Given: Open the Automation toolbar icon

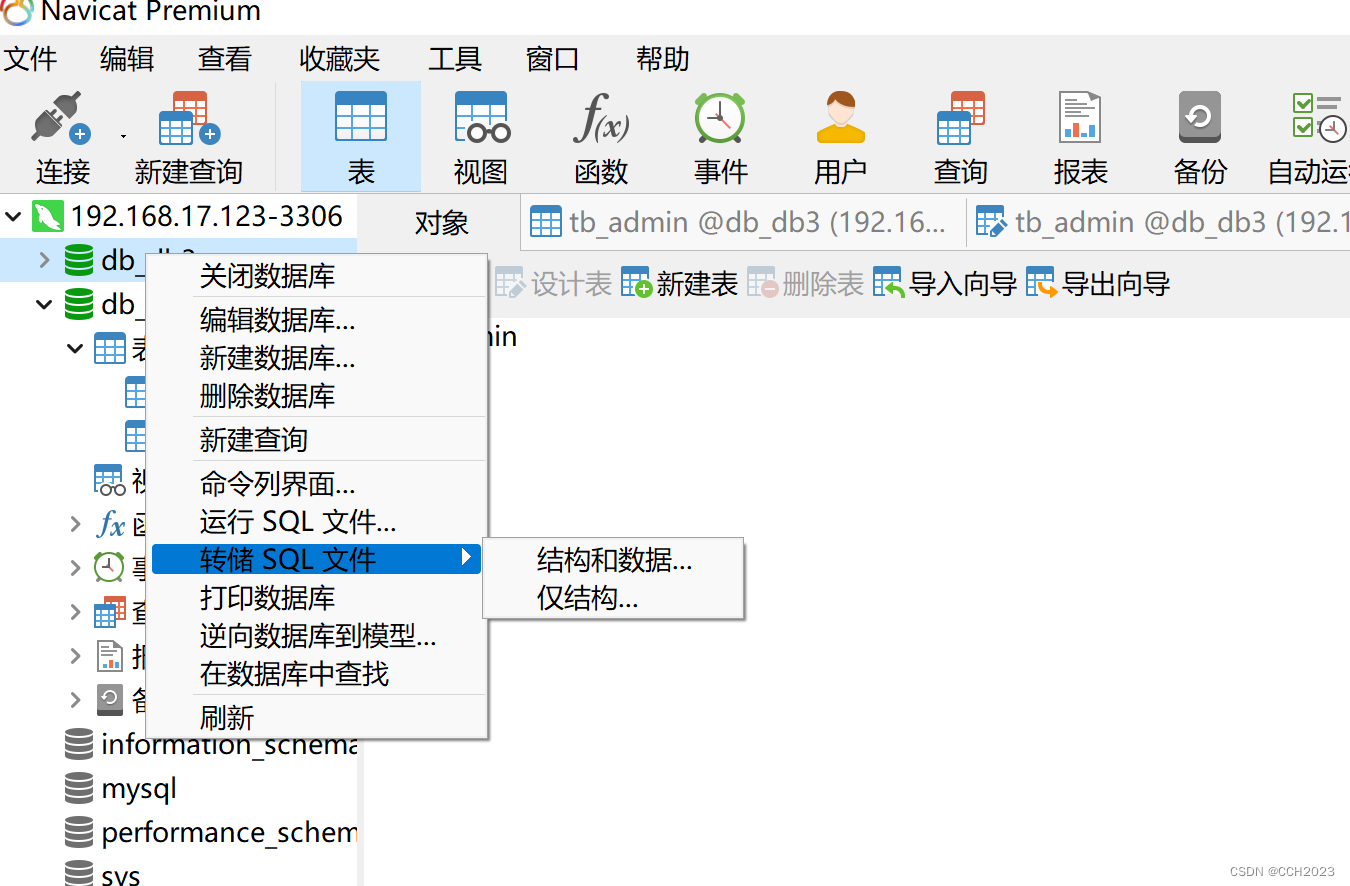Looking at the screenshot, I should click(x=1320, y=117).
